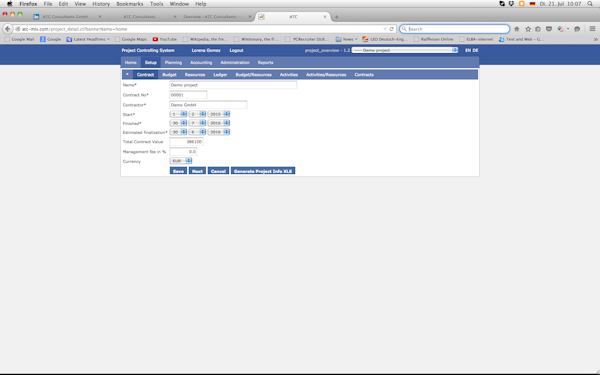Click Generate Project Info XLS button
Image resolution: width=600 pixels, height=375 pixels.
click(263, 171)
